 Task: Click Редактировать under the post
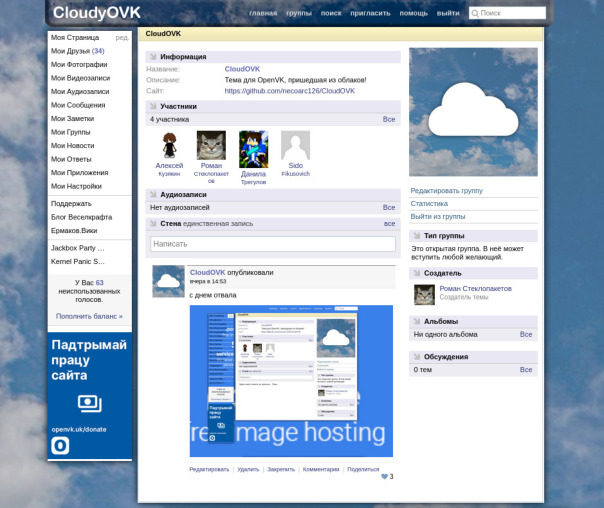(209, 469)
